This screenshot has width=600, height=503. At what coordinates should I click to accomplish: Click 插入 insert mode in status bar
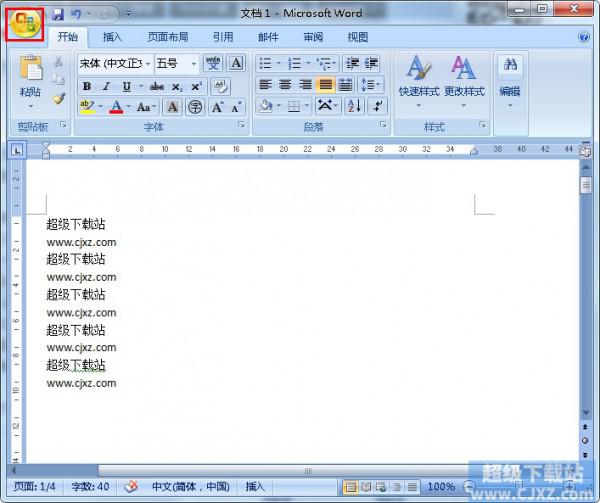255,487
